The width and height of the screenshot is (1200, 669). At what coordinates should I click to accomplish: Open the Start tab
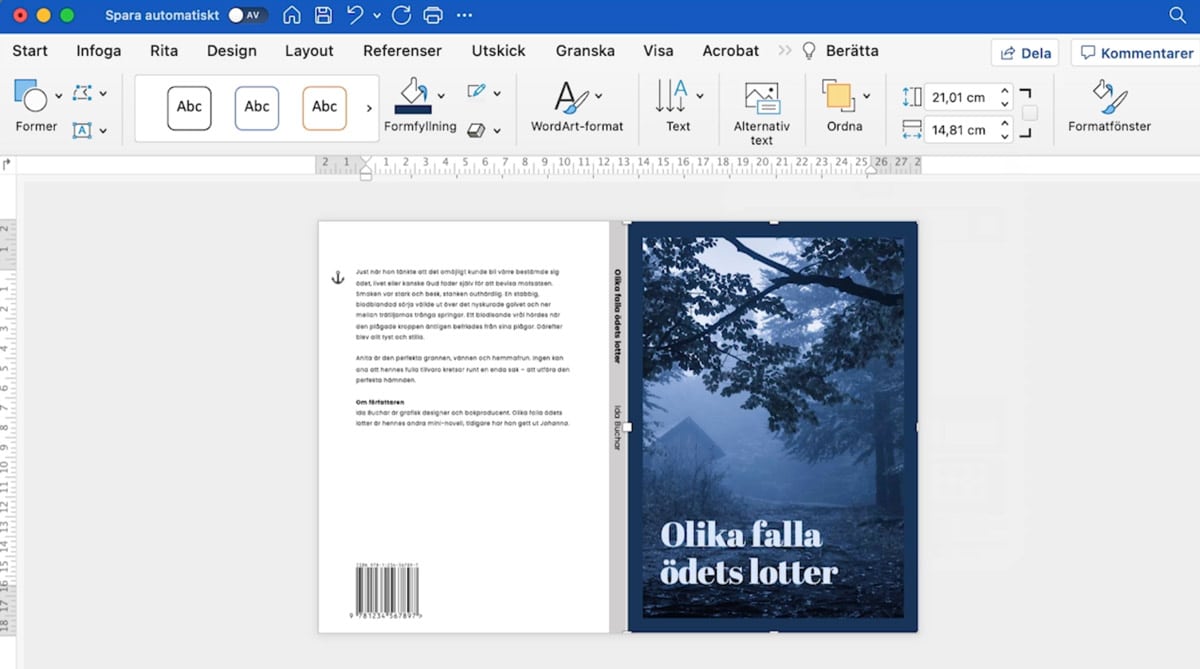point(30,50)
